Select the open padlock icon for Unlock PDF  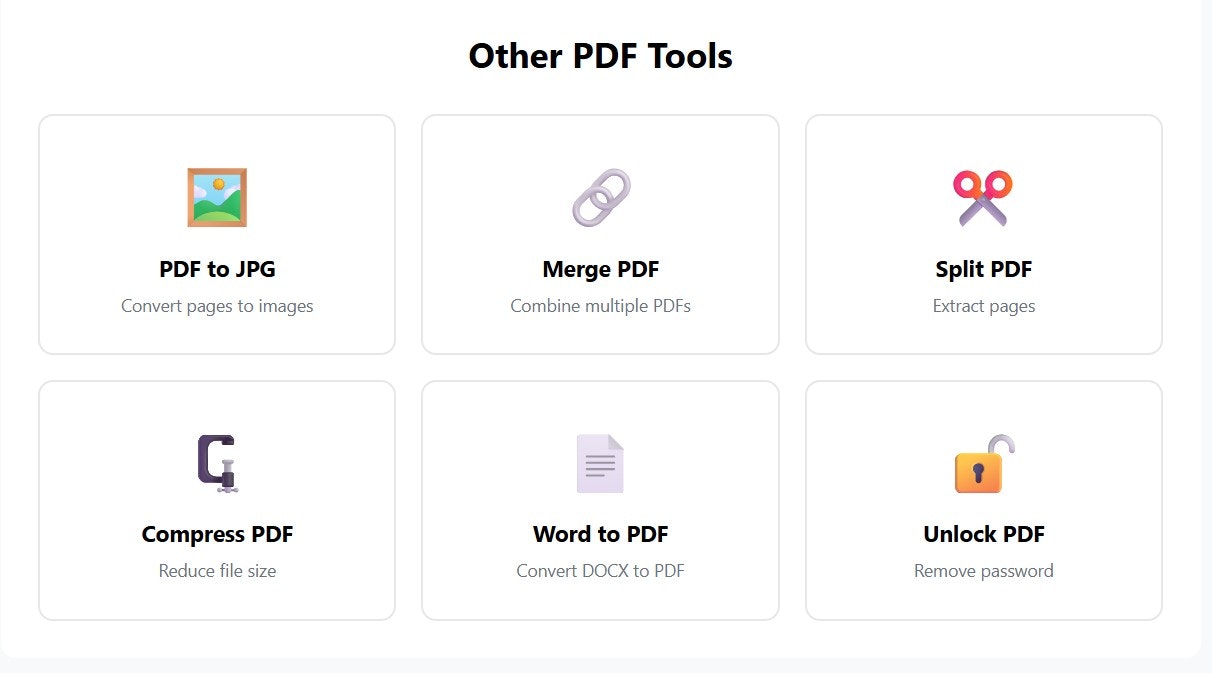[983, 462]
